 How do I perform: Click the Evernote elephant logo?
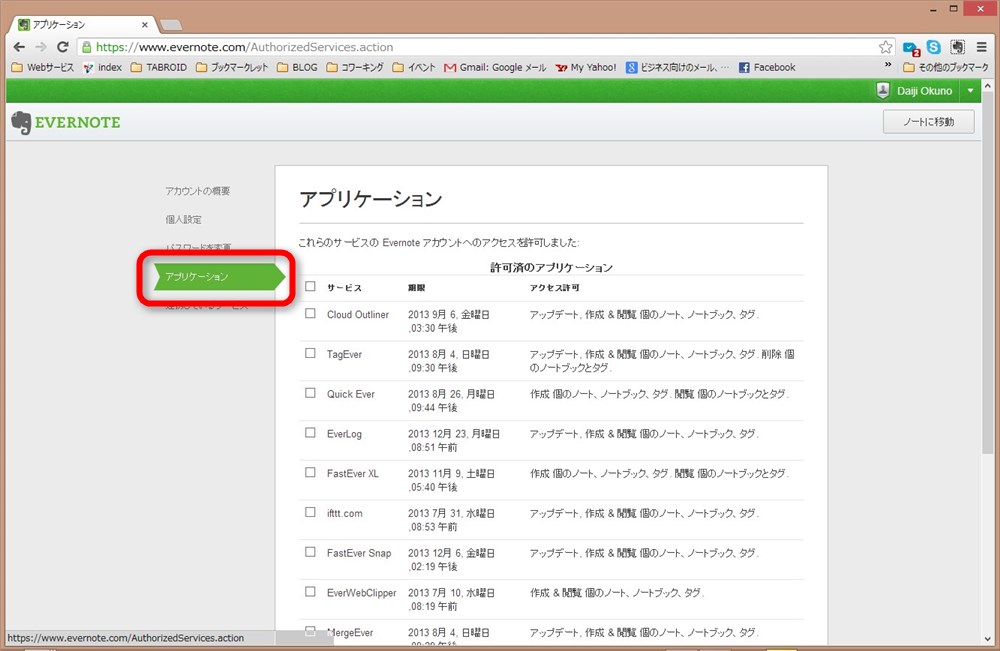(21, 122)
